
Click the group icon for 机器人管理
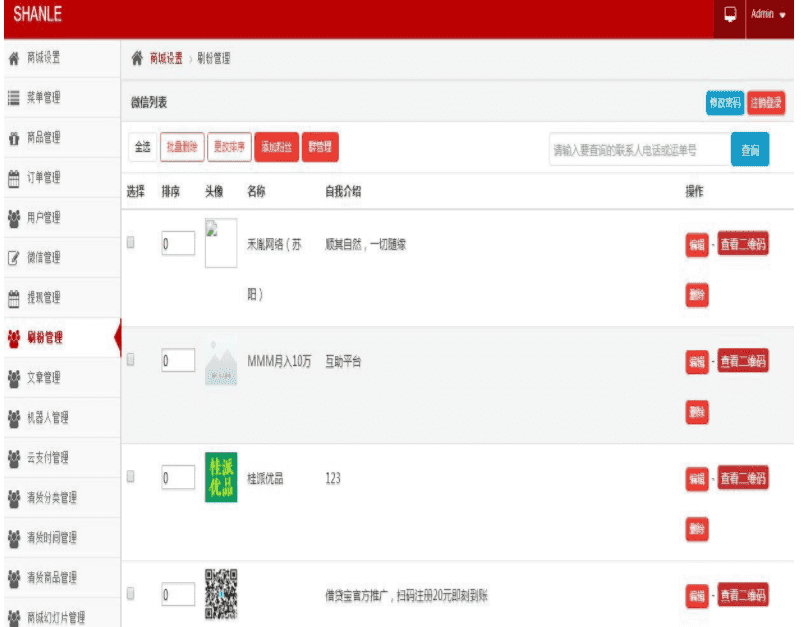coord(14,418)
